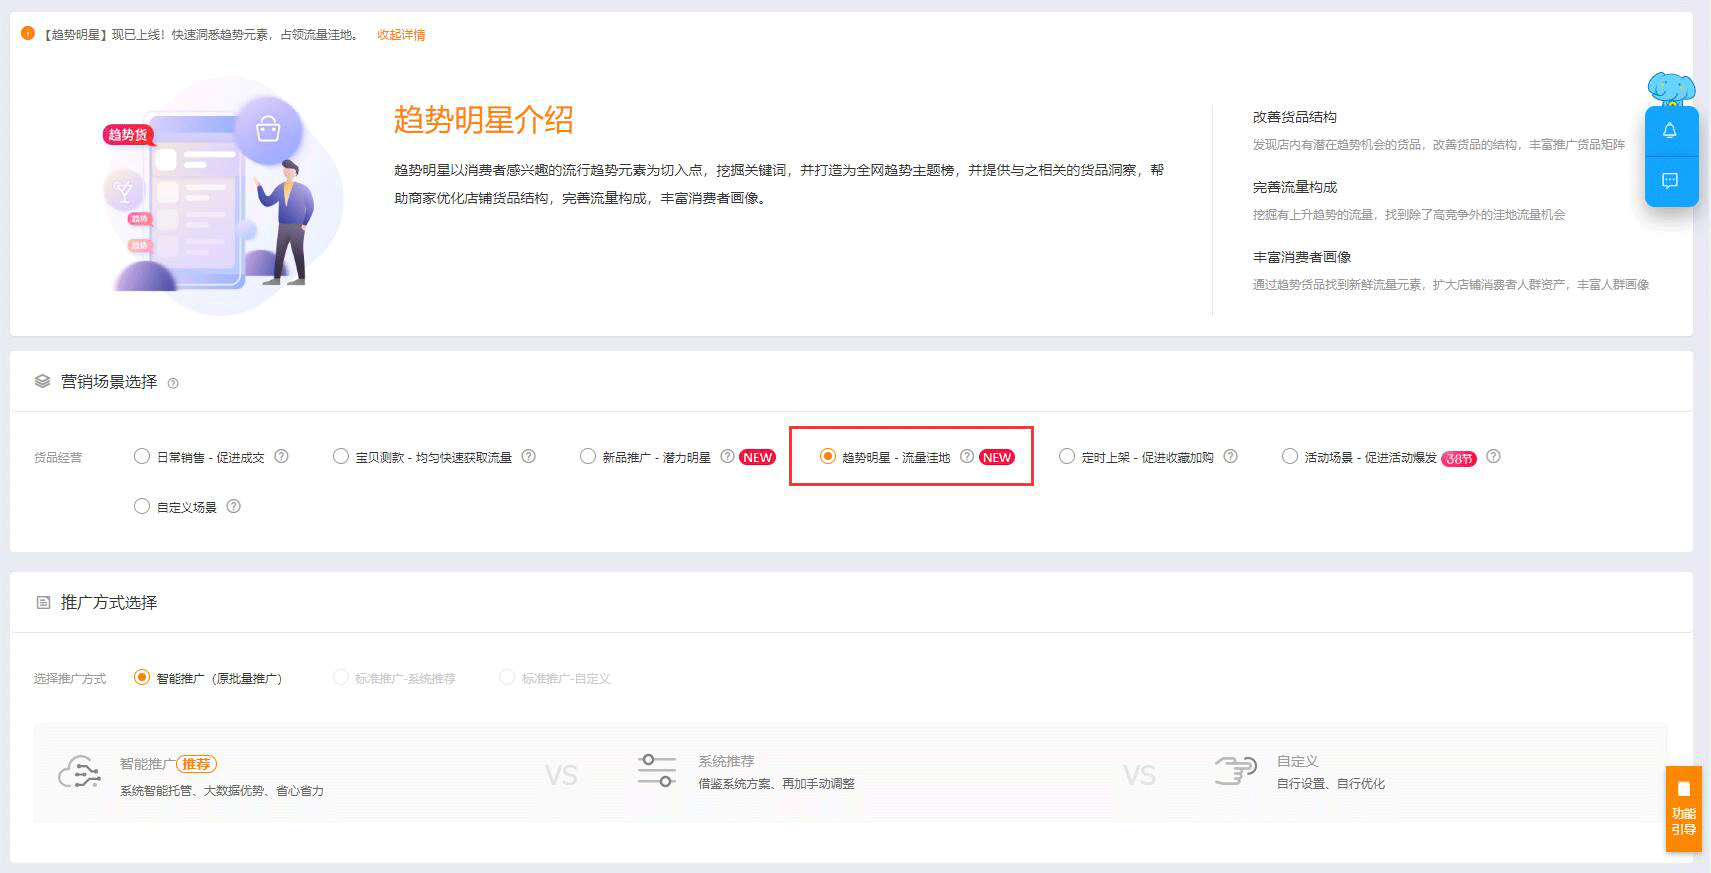Screen dimensions: 1711x873
Task: Choose 活动场景 - 促进活动爆发 option
Action: [x=1290, y=456]
